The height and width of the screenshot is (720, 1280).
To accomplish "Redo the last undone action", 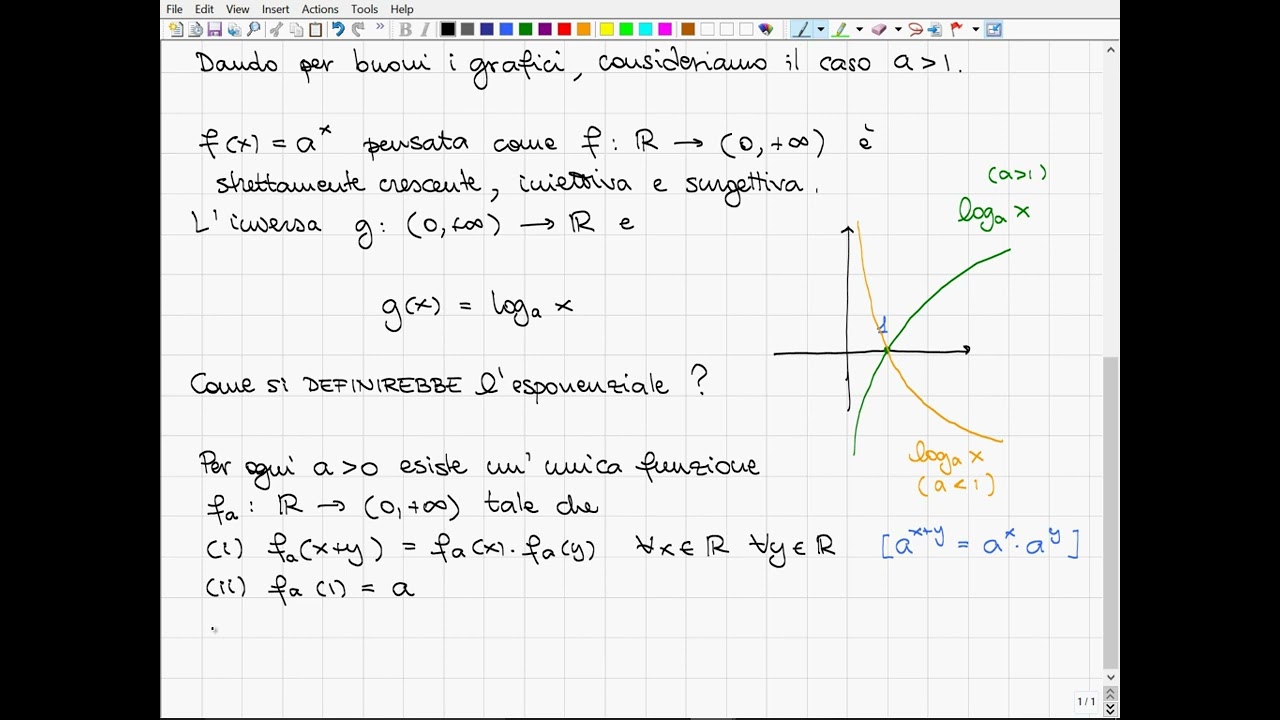I will [358, 29].
